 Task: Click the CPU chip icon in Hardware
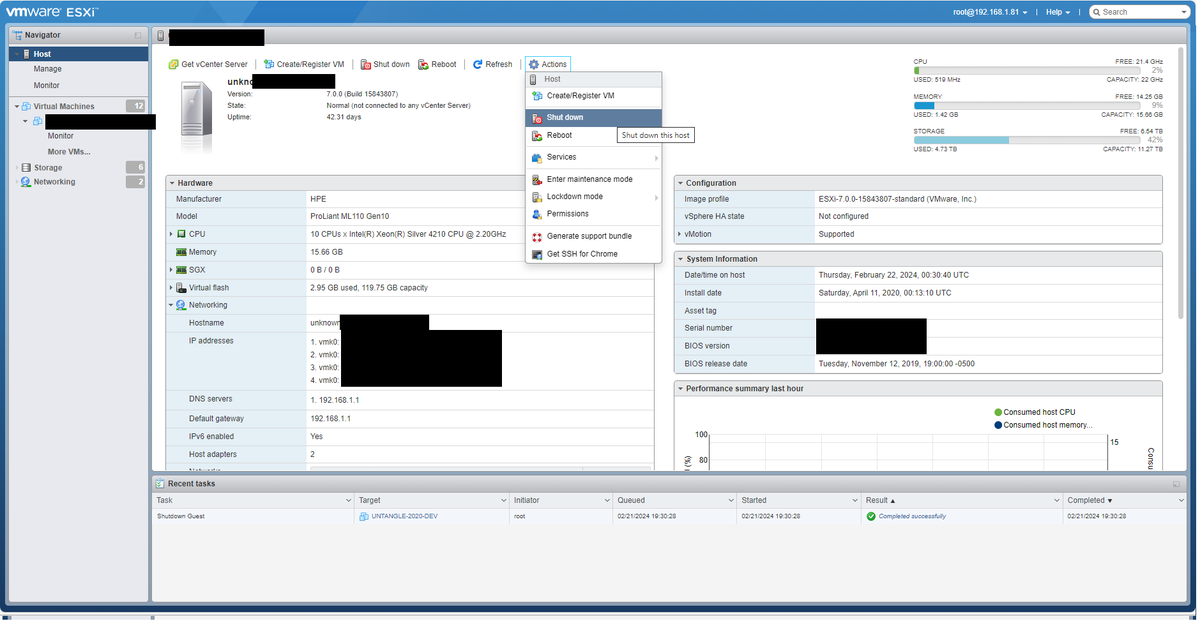[181, 234]
